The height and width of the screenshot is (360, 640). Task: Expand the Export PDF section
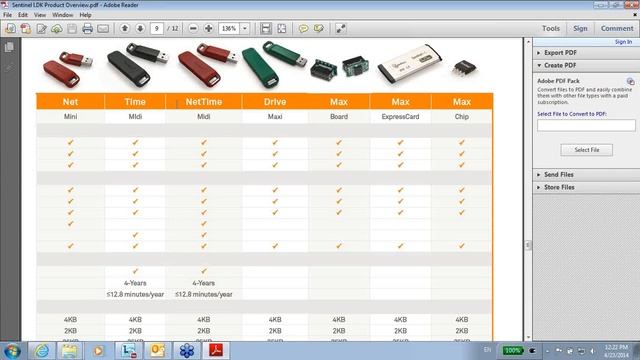(586, 53)
